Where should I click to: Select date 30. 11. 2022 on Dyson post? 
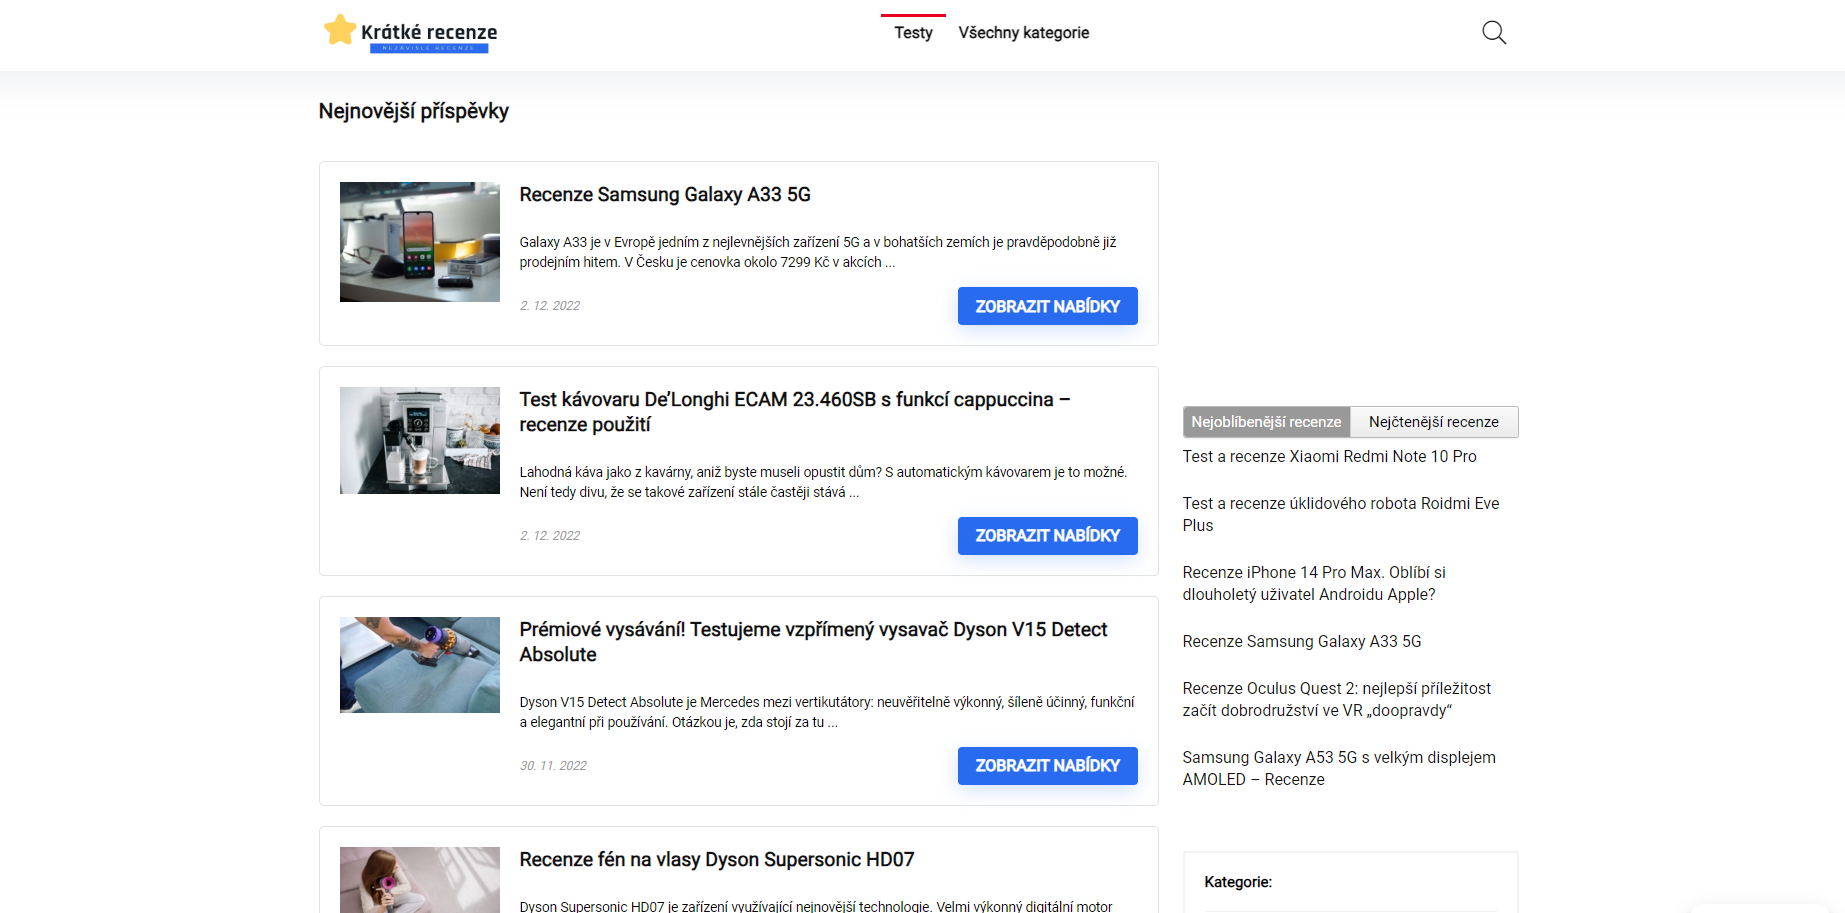tap(553, 766)
